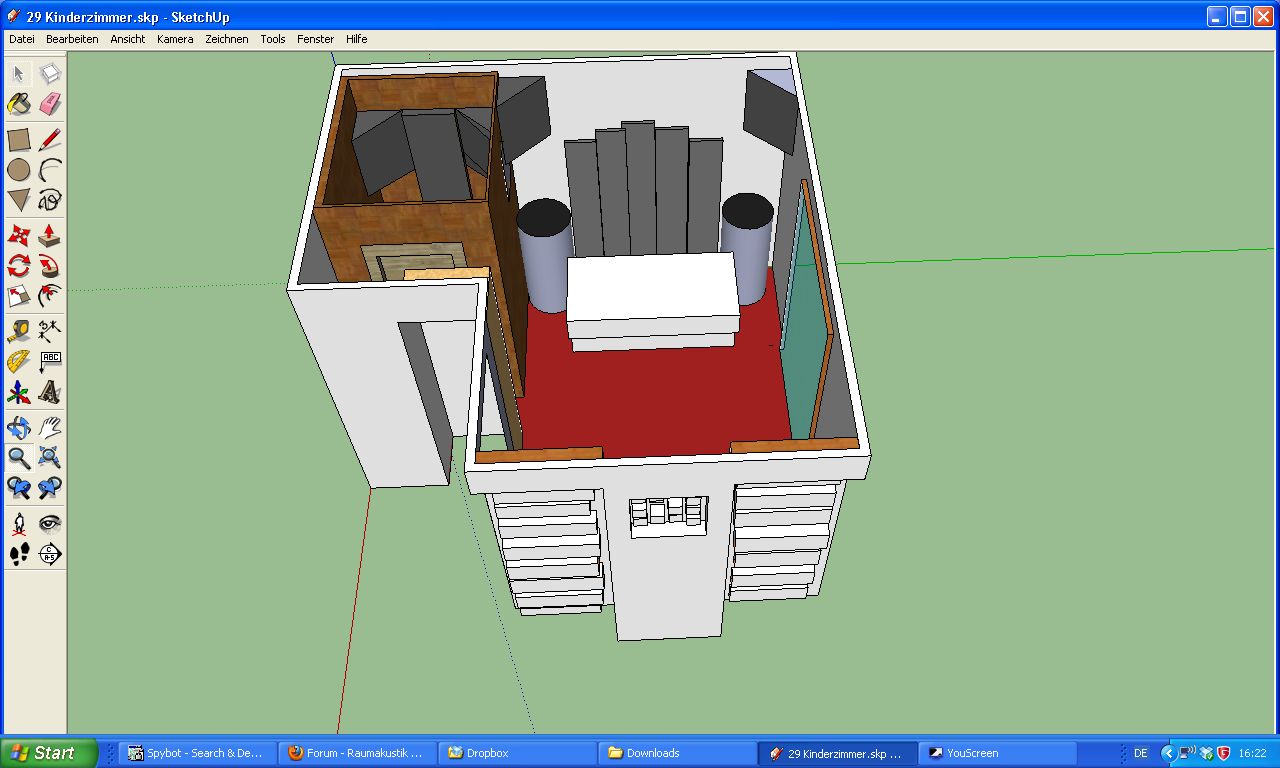1280x768 pixels.
Task: Select the Rectangle drawing tool
Action: pyautogui.click(x=19, y=139)
